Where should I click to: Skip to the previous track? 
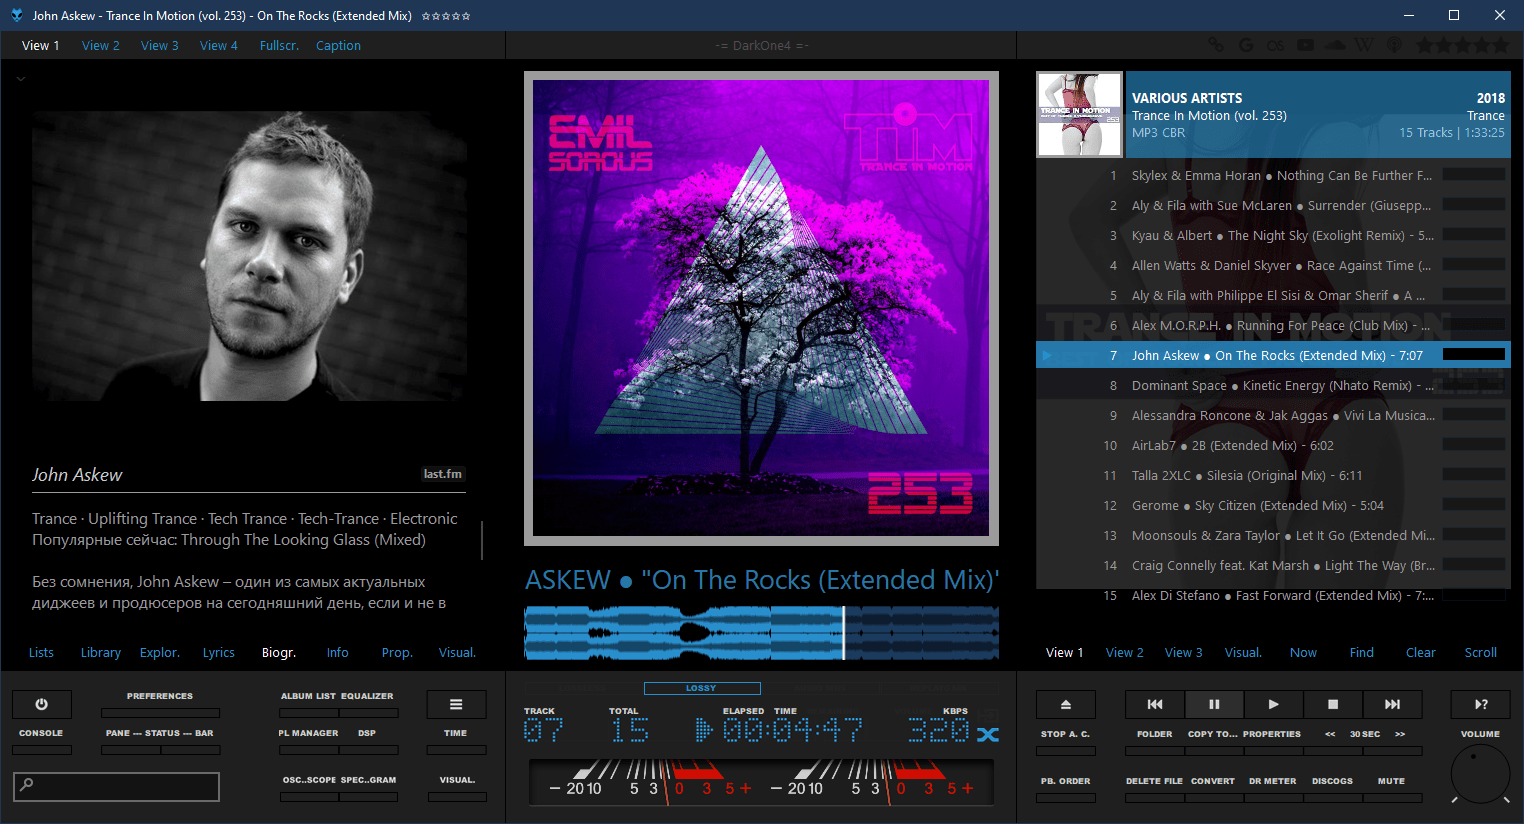(1155, 704)
